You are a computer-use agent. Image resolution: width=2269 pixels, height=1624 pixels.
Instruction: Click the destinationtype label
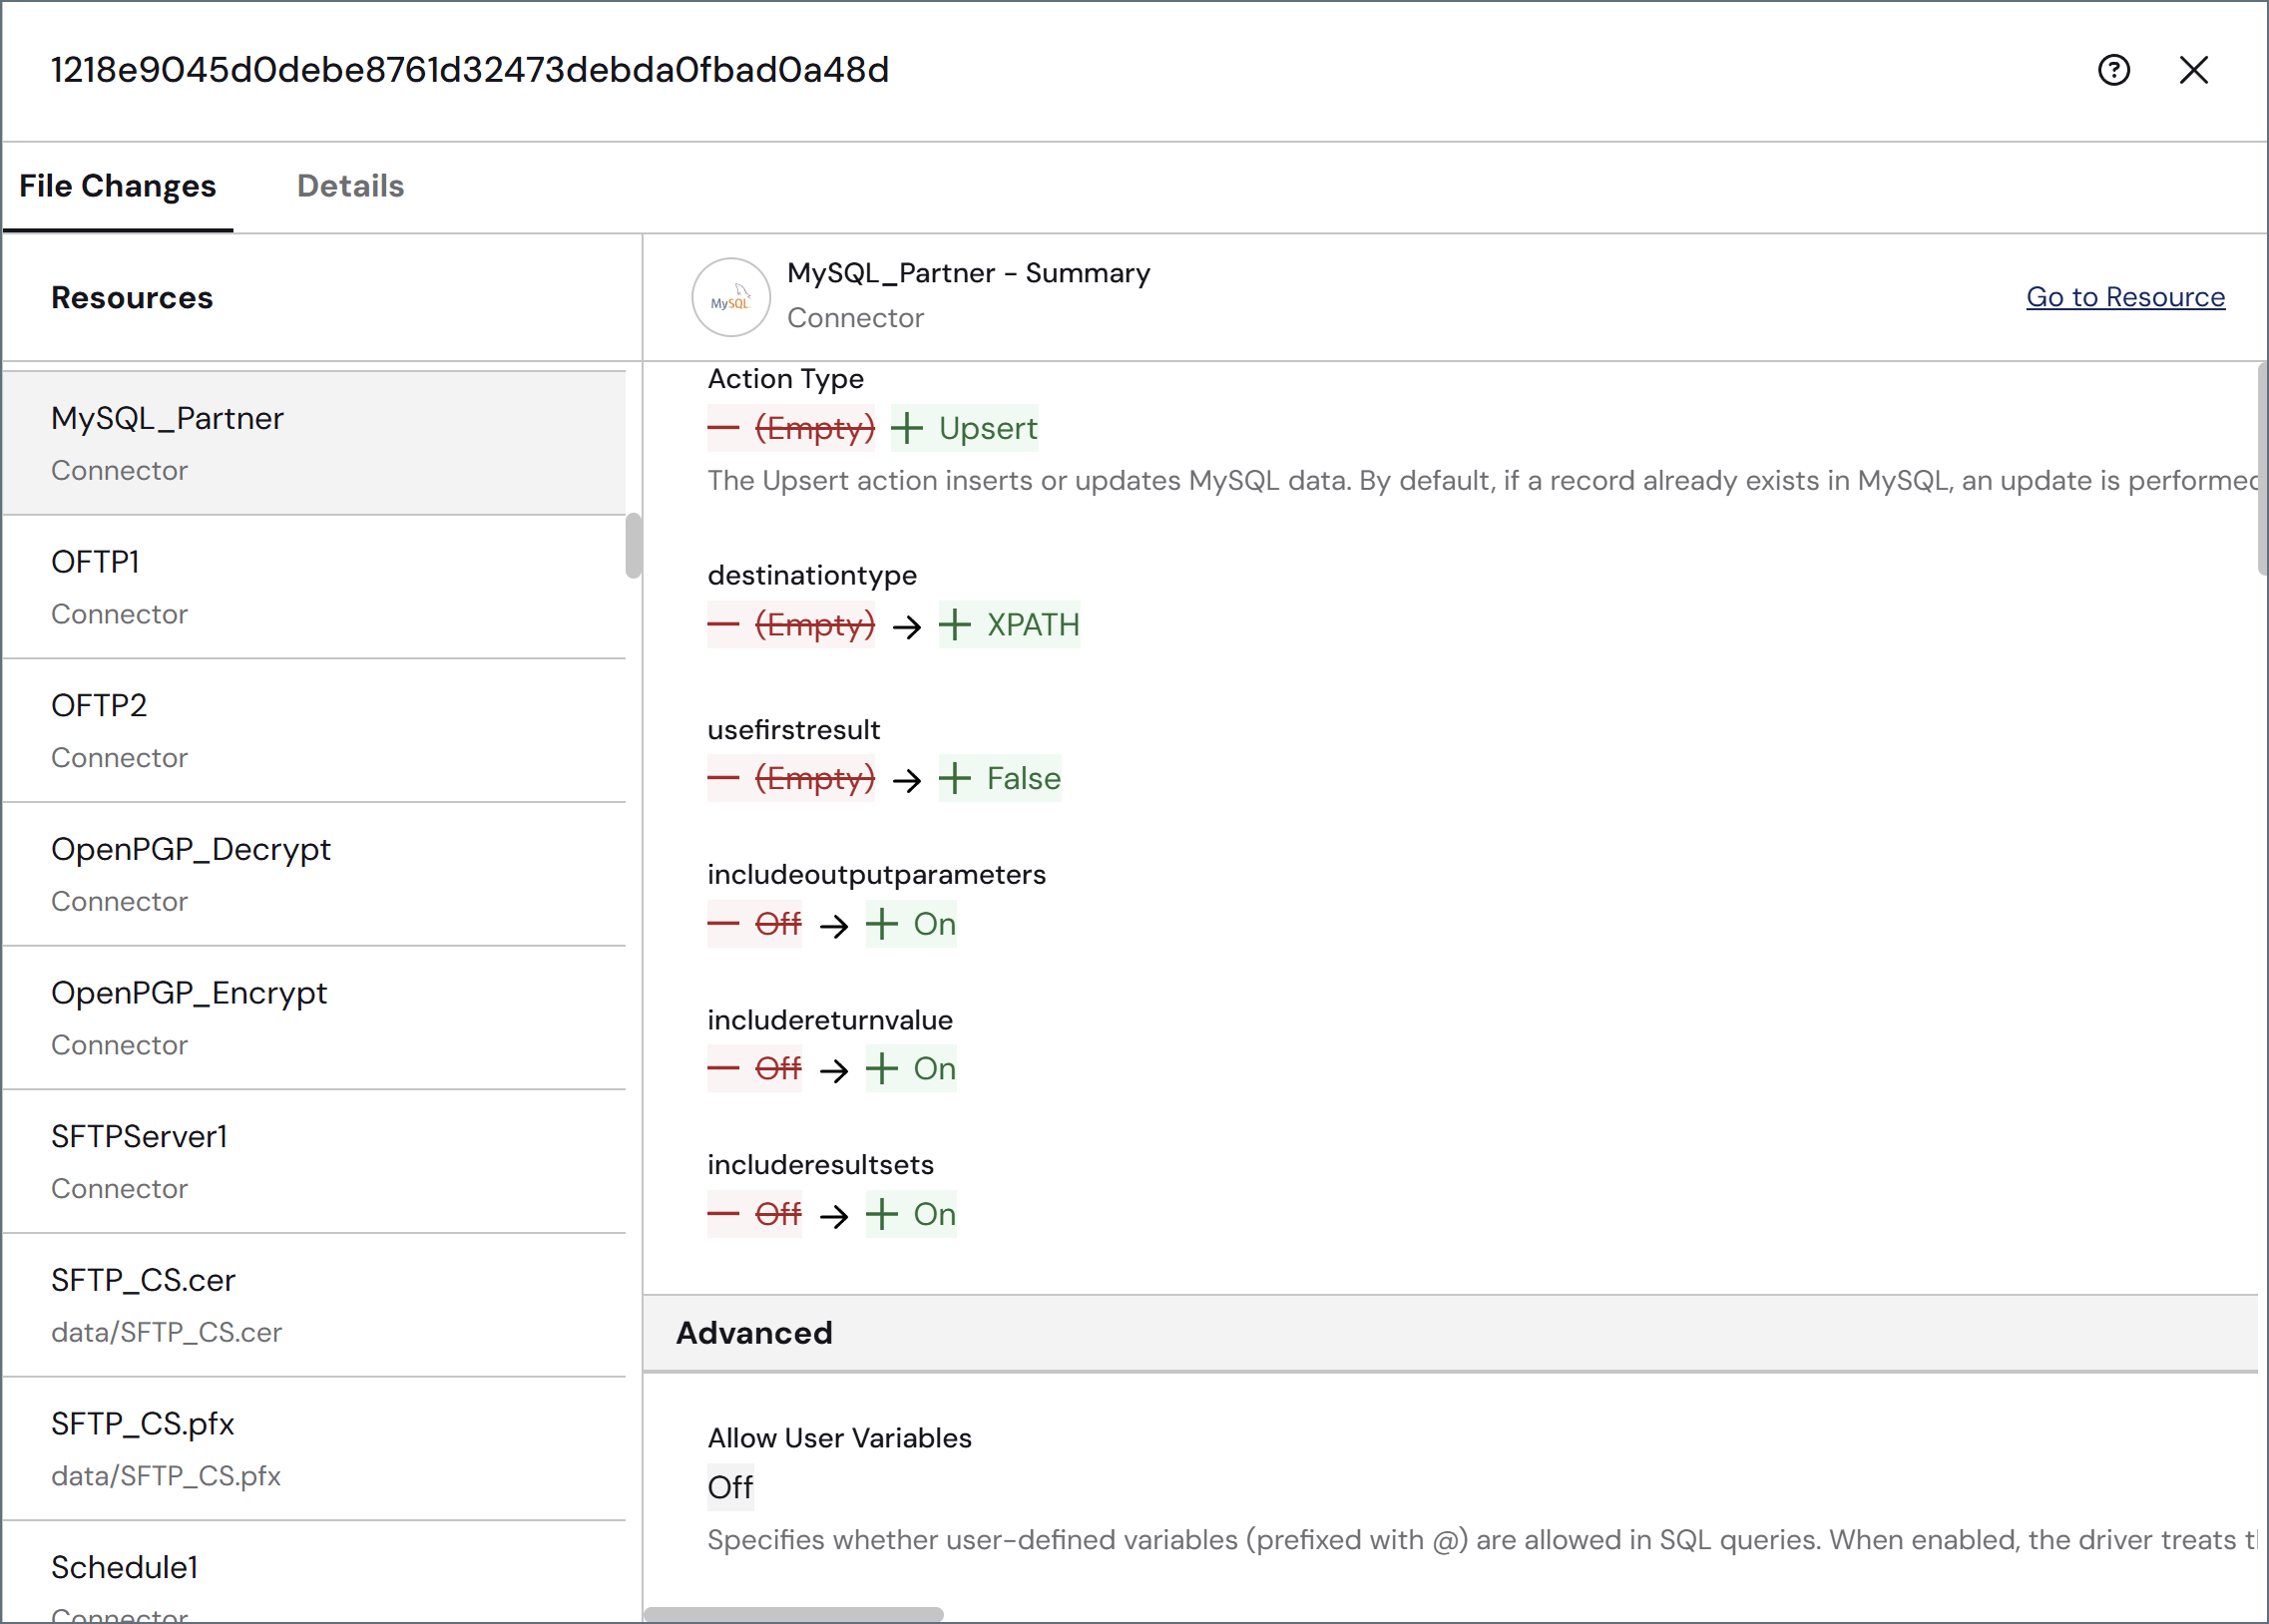(812, 575)
